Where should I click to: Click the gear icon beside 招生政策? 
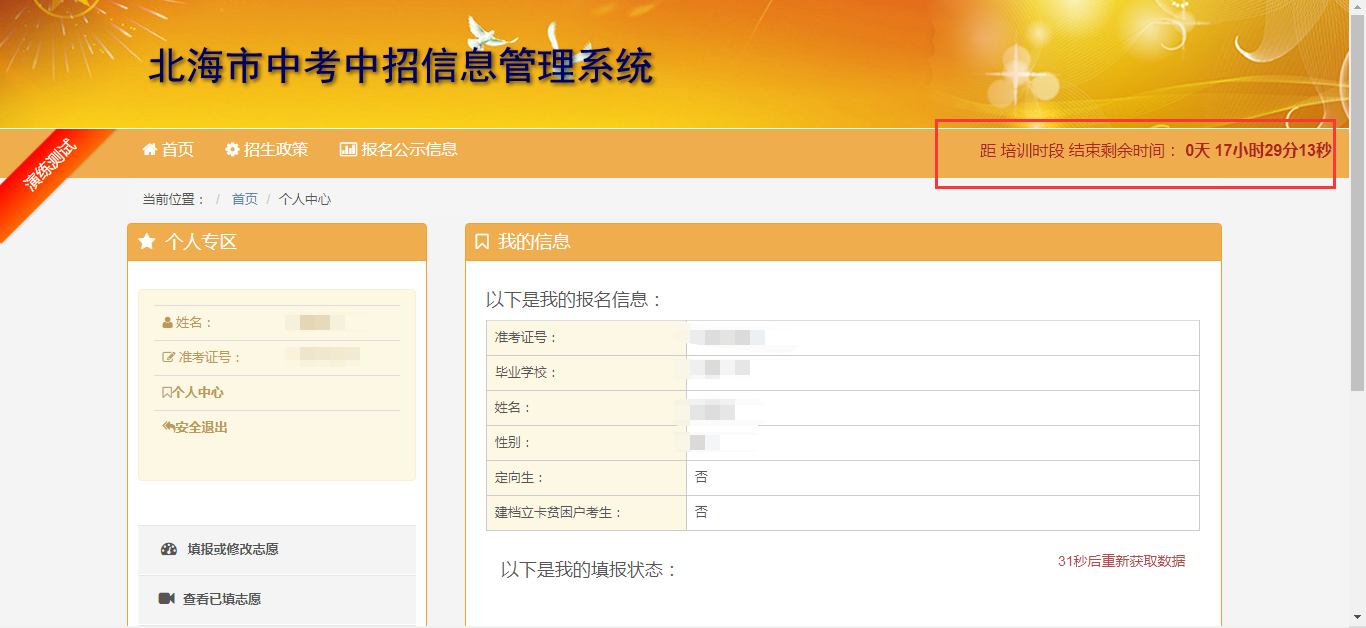tap(232, 150)
